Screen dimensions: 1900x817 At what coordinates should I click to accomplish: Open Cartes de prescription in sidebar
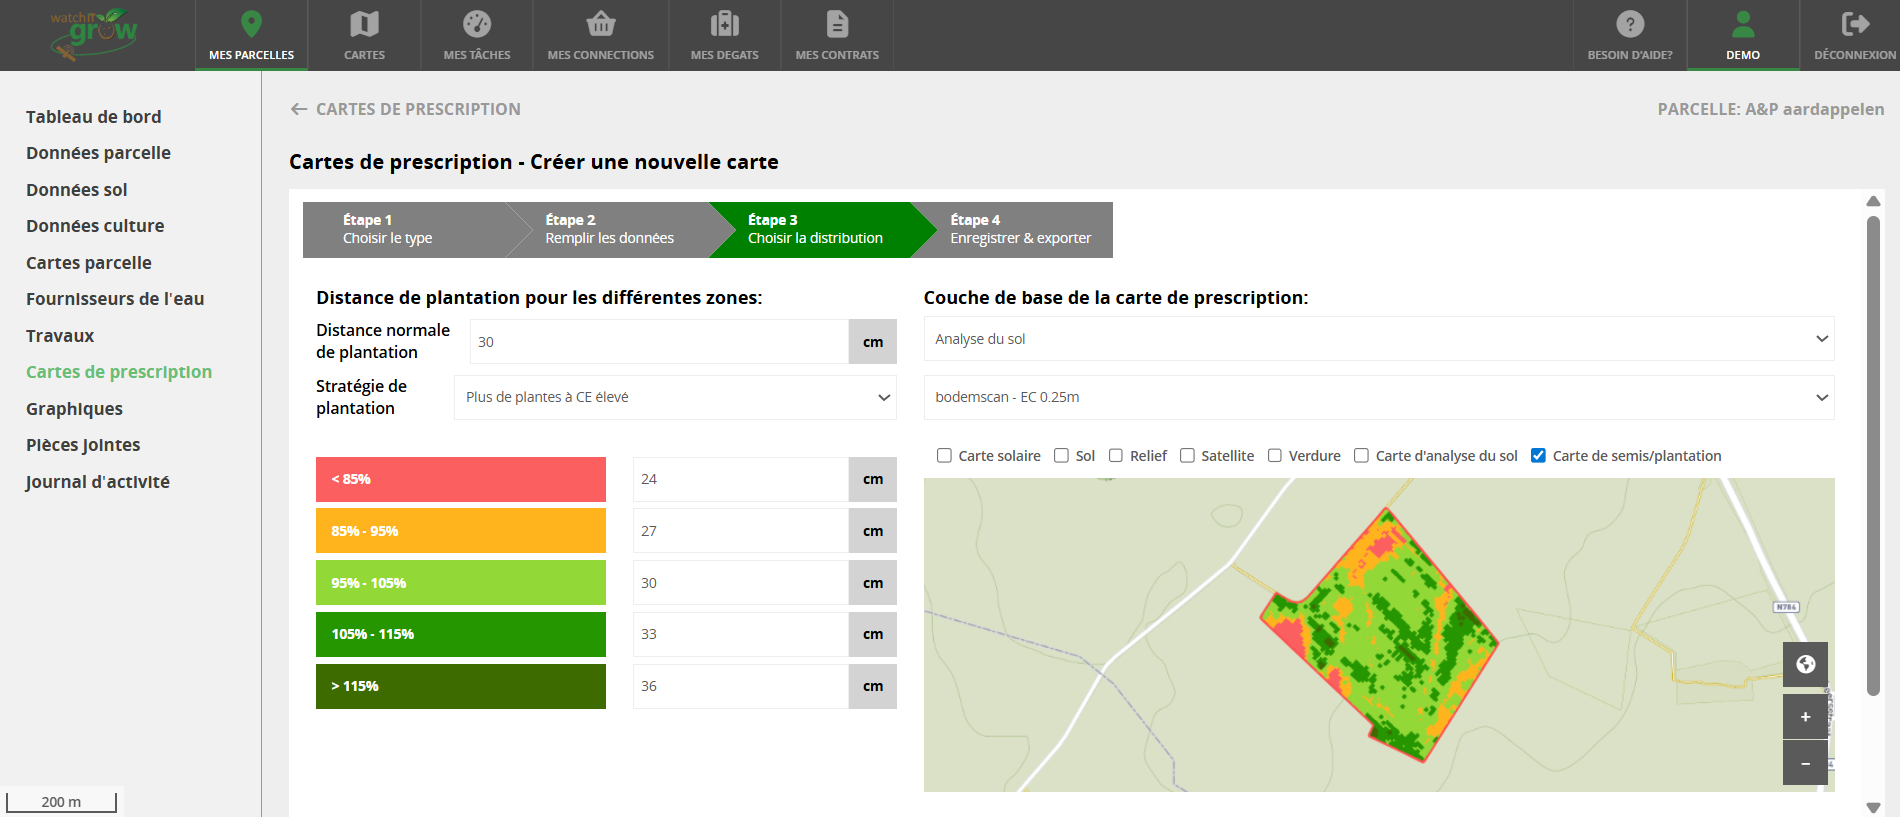point(119,372)
